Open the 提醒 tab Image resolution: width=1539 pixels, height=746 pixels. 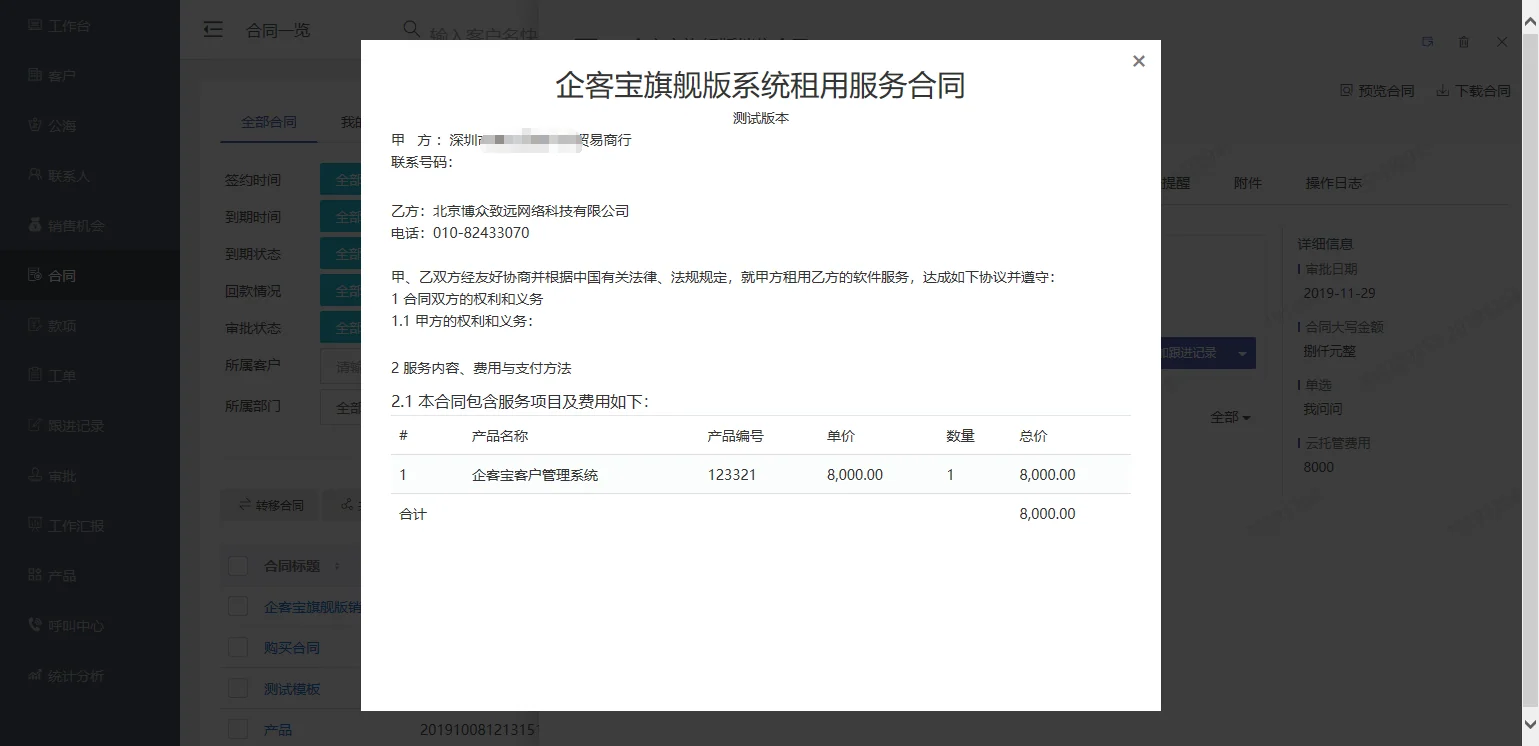click(x=1176, y=183)
